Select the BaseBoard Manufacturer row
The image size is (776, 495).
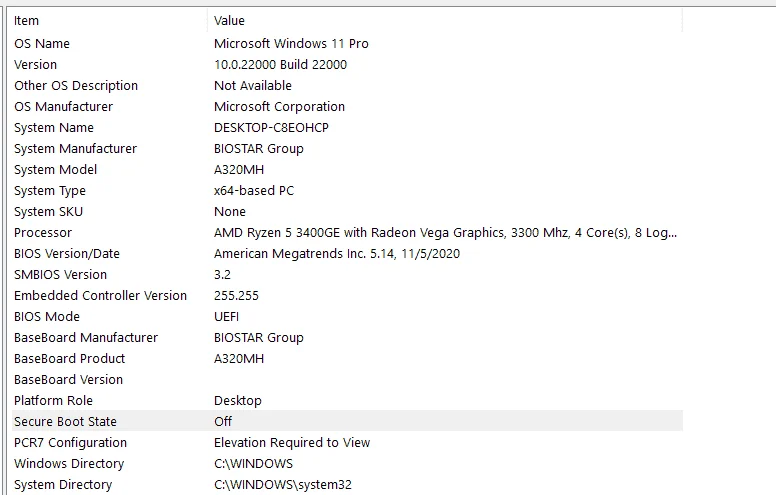pos(347,338)
